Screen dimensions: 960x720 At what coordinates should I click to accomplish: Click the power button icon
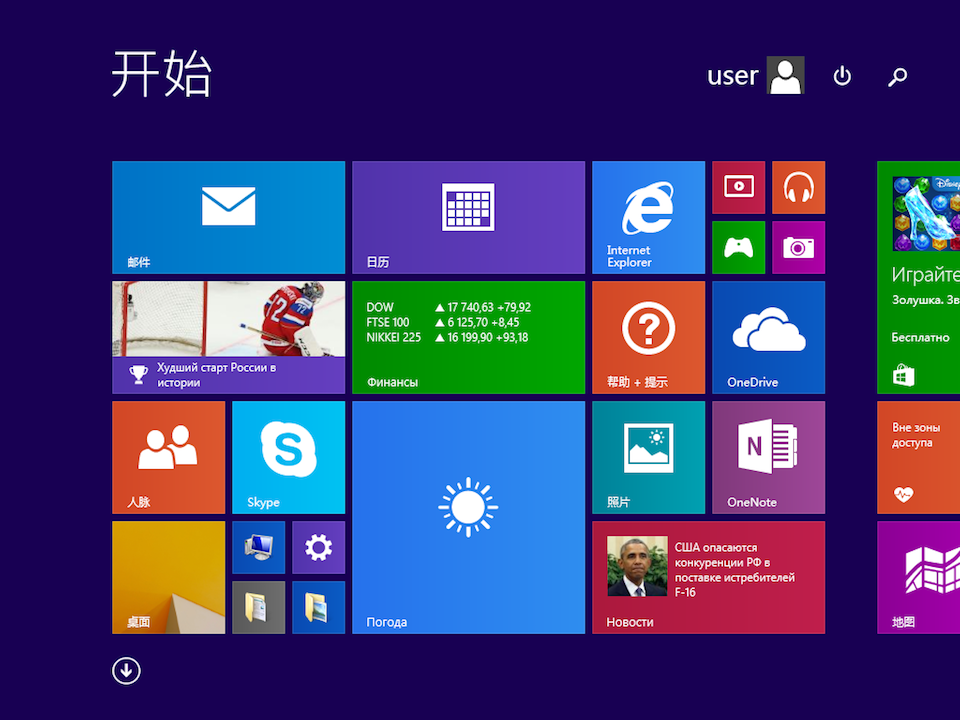842,76
